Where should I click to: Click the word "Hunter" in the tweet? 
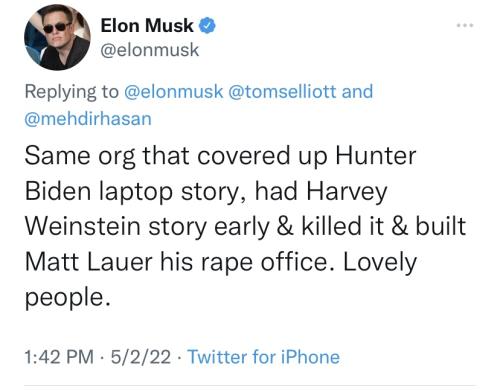click(376, 156)
